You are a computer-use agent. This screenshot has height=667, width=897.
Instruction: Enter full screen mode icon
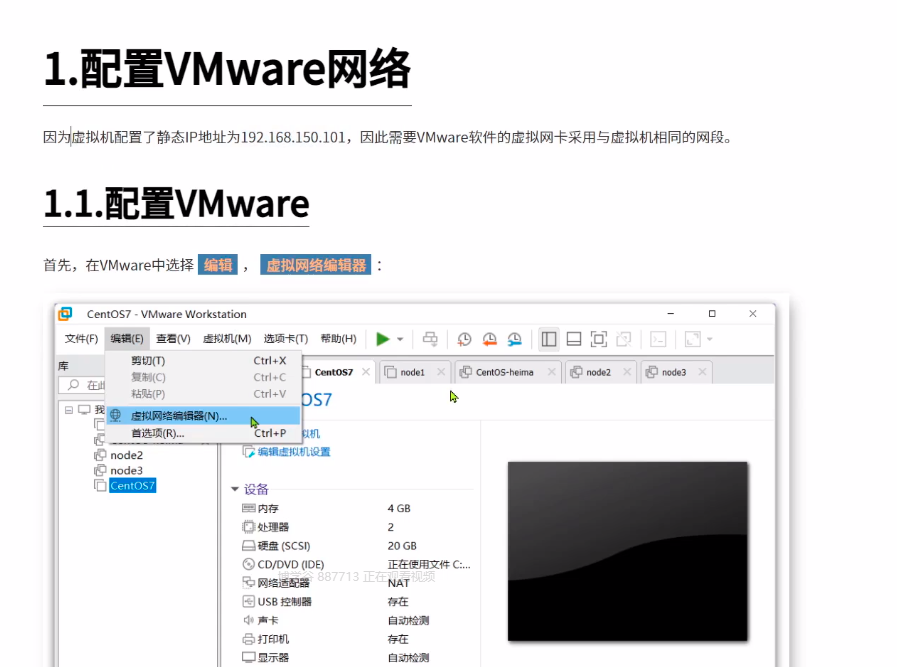(598, 339)
